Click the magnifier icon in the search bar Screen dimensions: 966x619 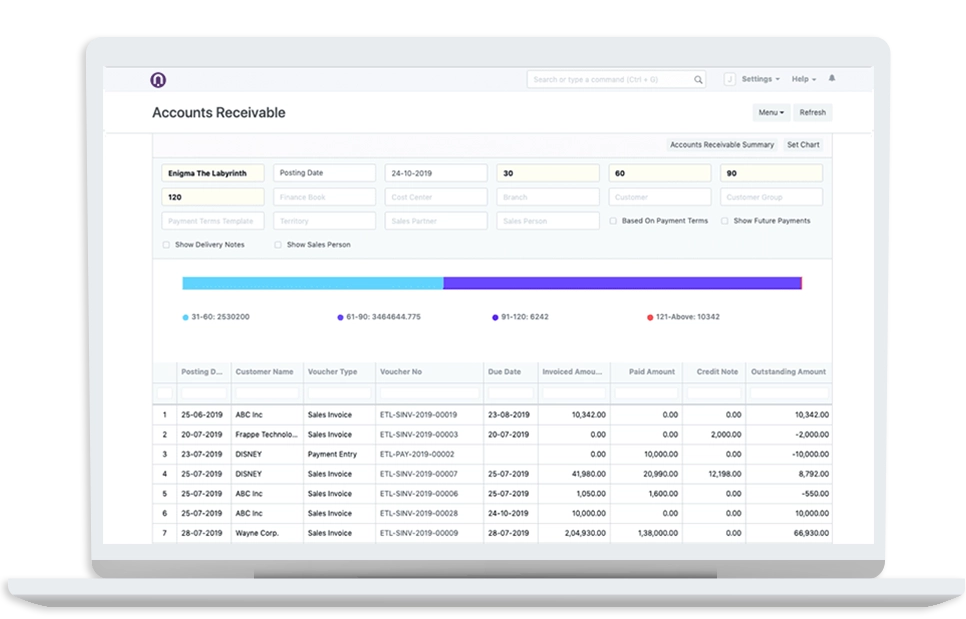point(697,78)
